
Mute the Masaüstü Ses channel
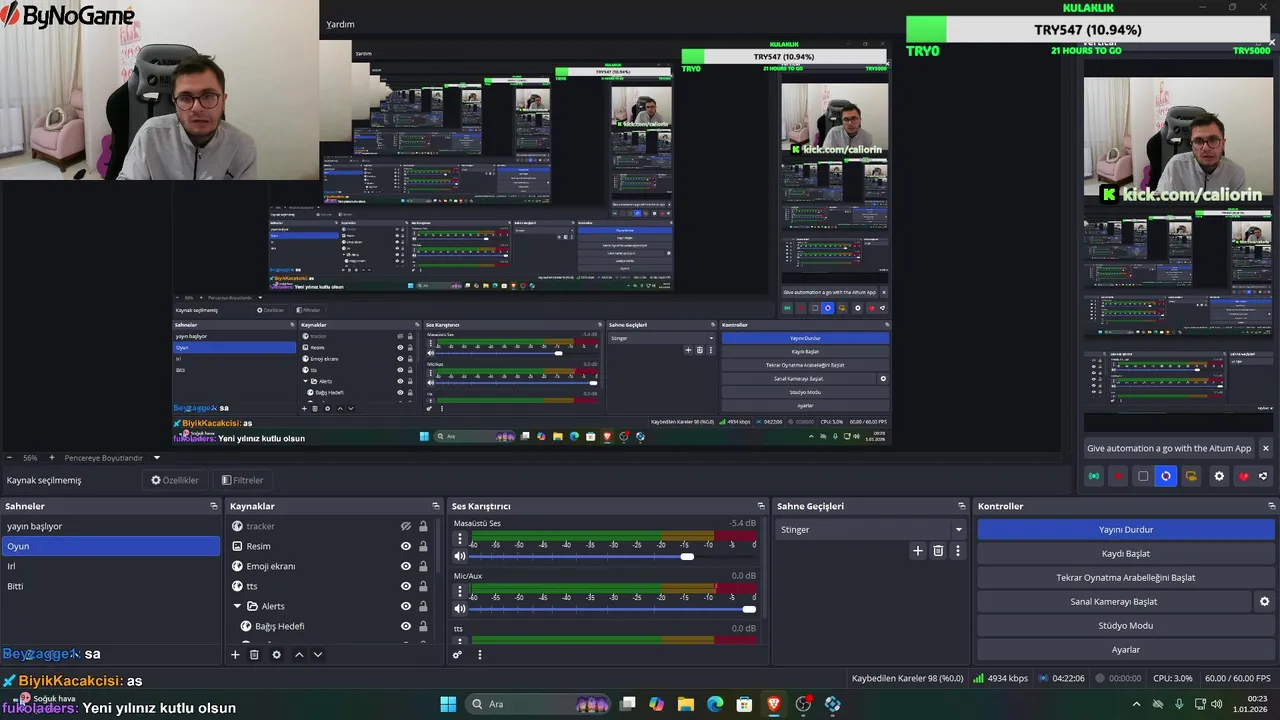460,556
